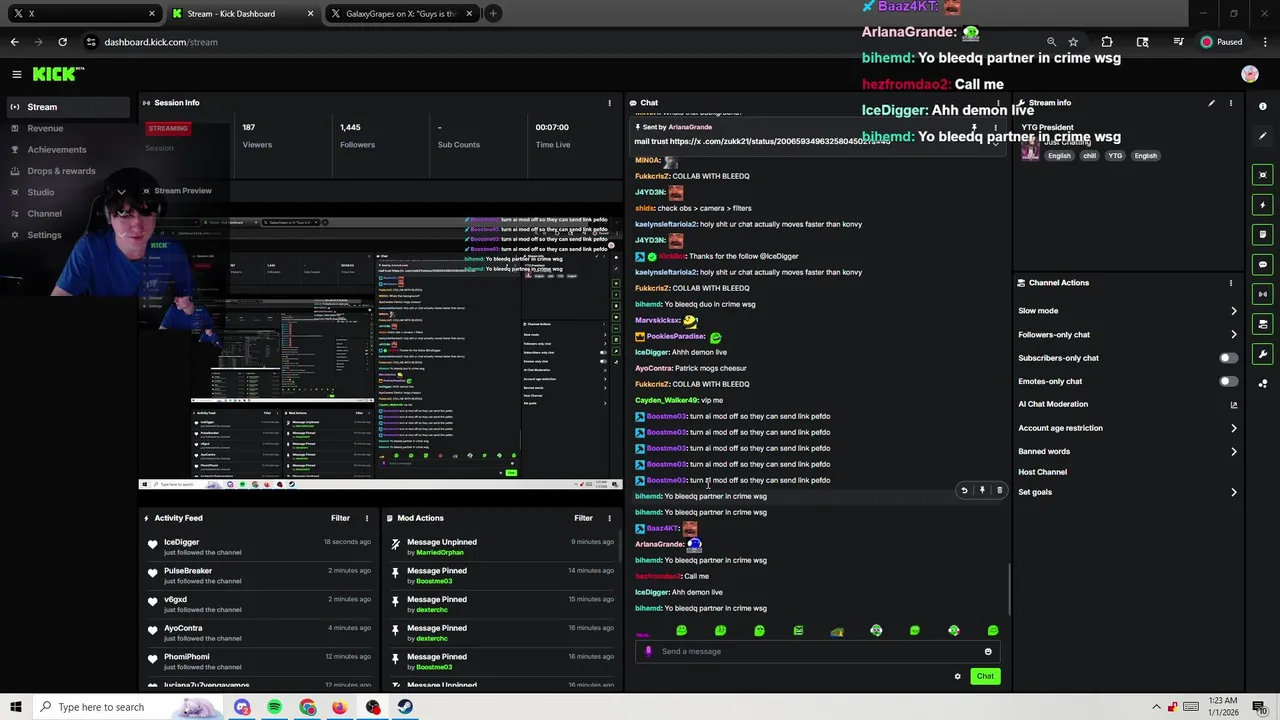
Task: Click the first green emote in quick emote row
Action: pyautogui.click(x=682, y=631)
